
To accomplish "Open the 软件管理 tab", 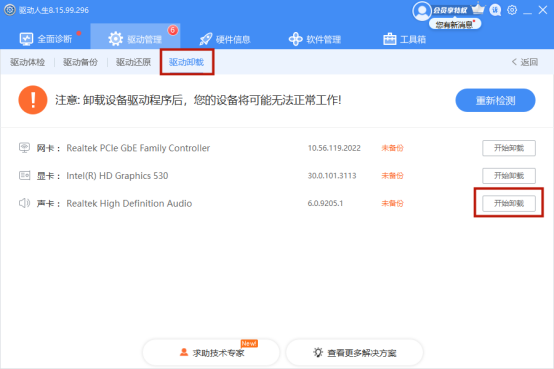I will [315, 39].
